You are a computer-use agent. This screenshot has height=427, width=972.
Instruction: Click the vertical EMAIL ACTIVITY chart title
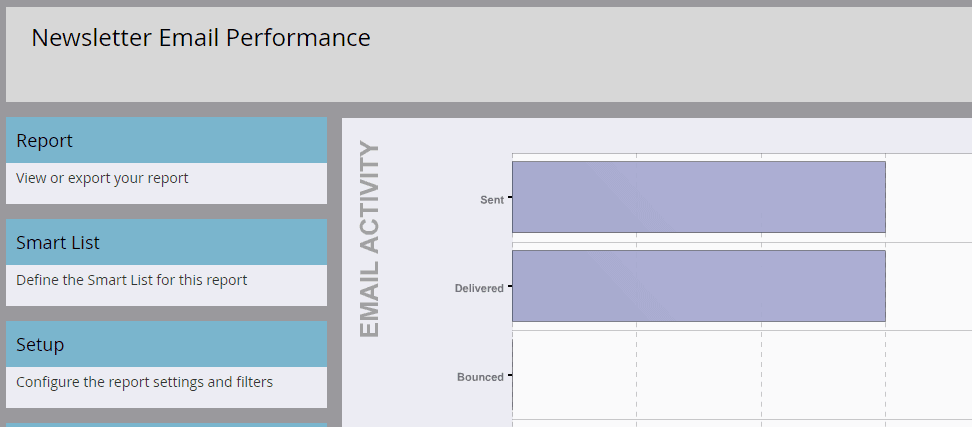(370, 240)
